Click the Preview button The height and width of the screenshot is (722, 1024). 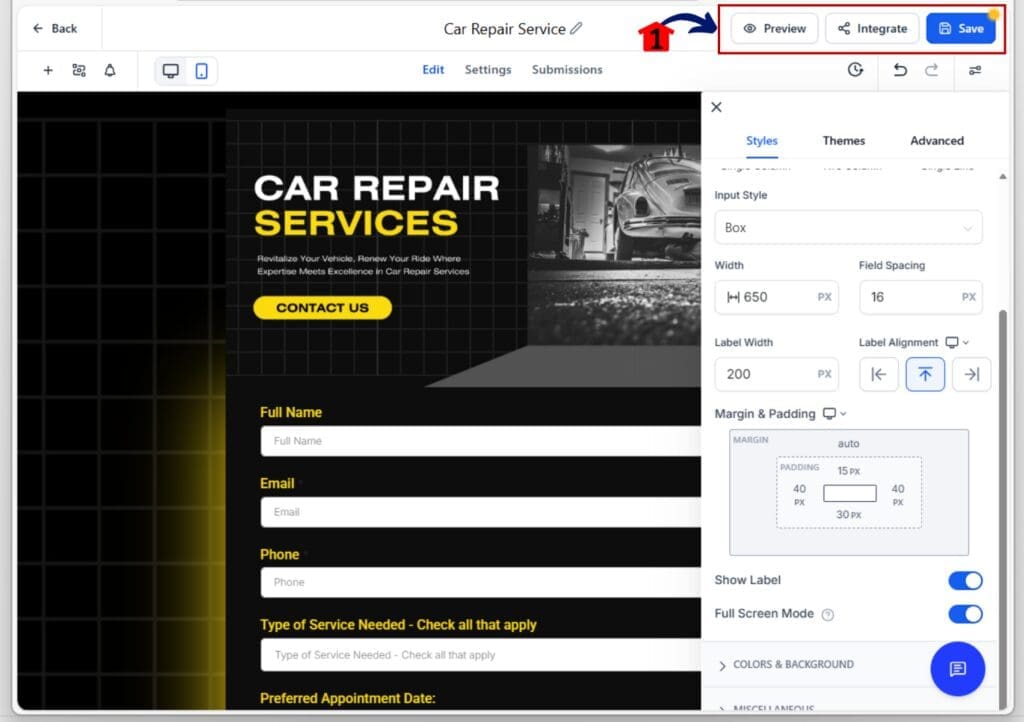coord(775,29)
